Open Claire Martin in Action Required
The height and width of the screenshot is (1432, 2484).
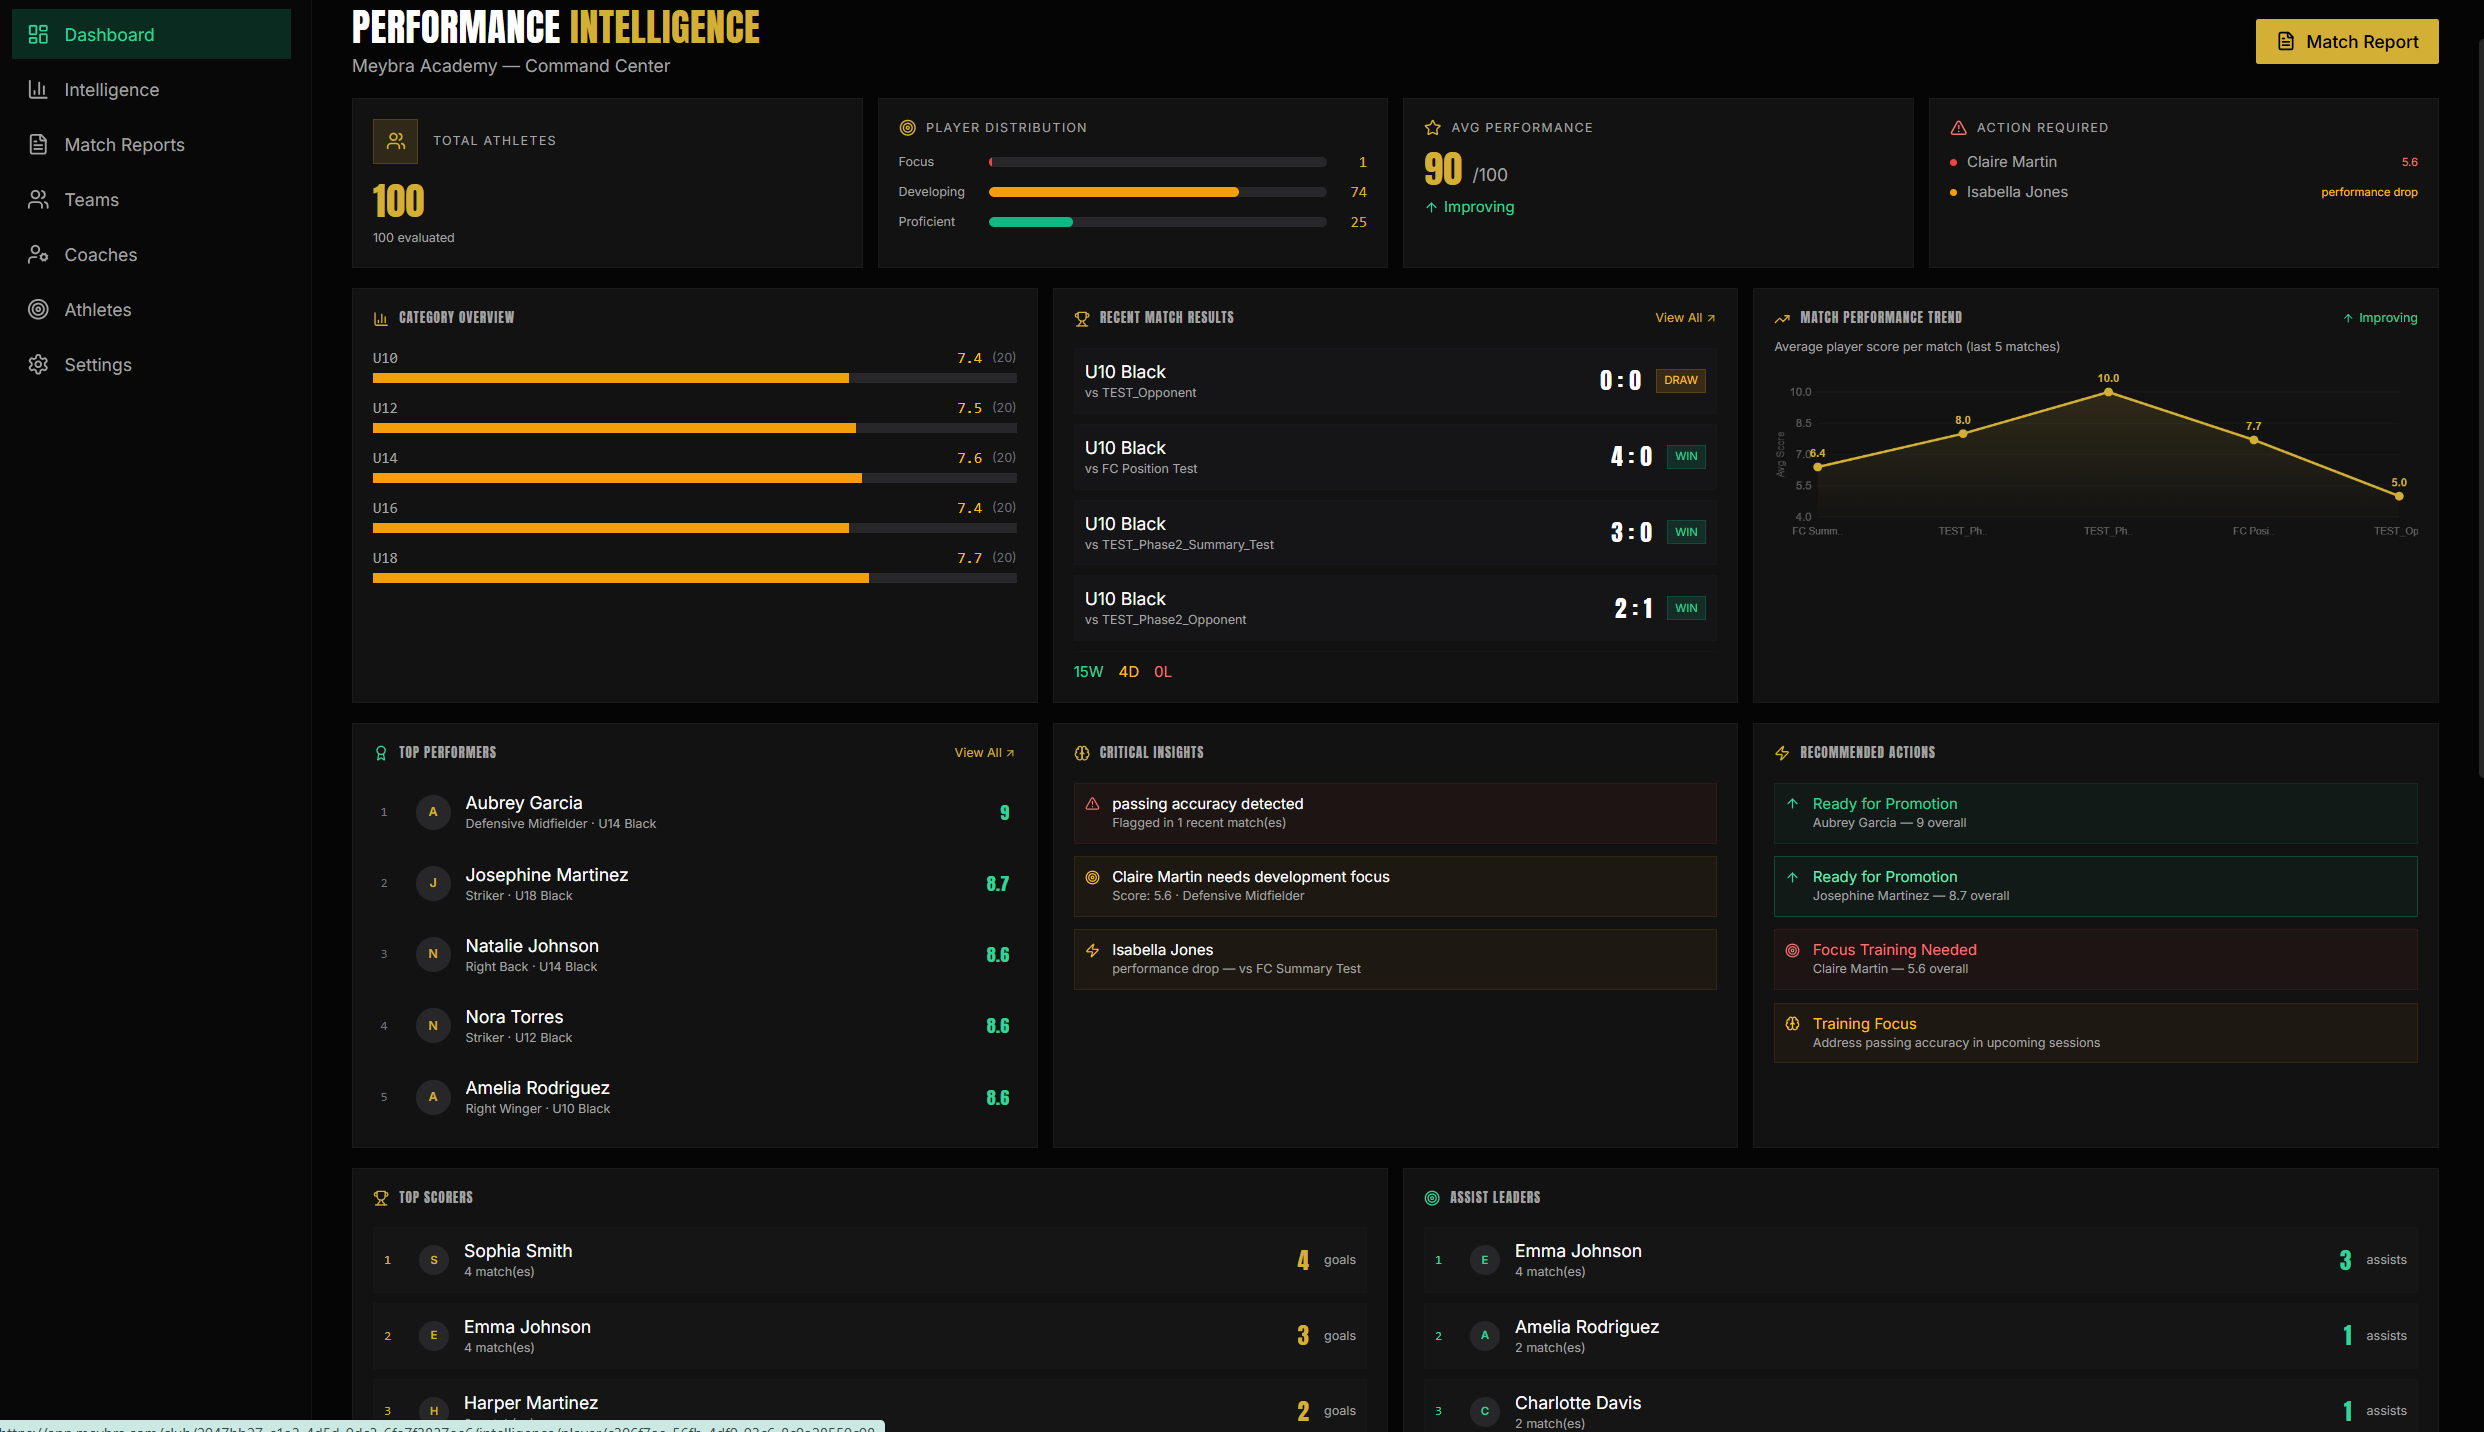click(x=2184, y=162)
